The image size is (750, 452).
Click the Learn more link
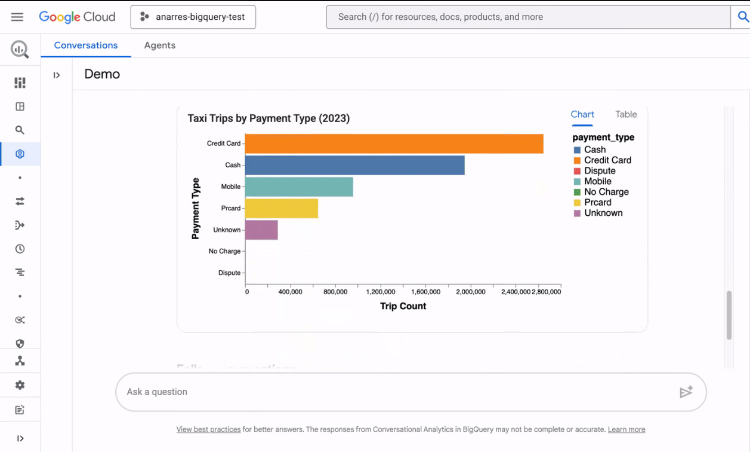tap(626, 429)
